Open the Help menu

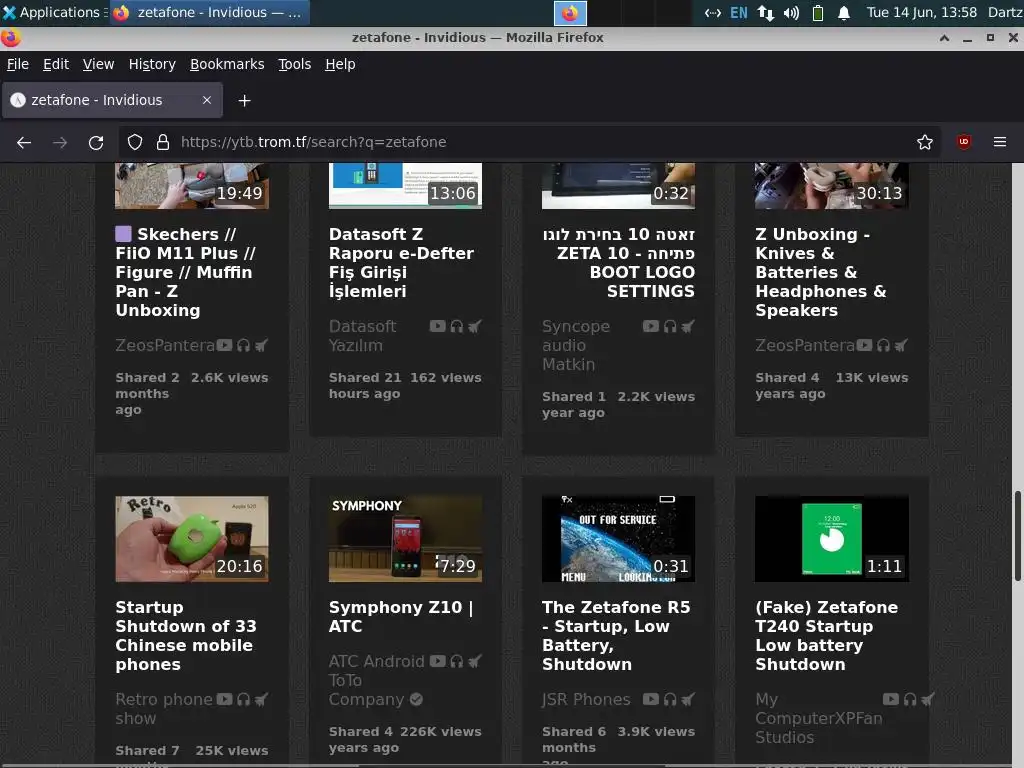pos(340,64)
